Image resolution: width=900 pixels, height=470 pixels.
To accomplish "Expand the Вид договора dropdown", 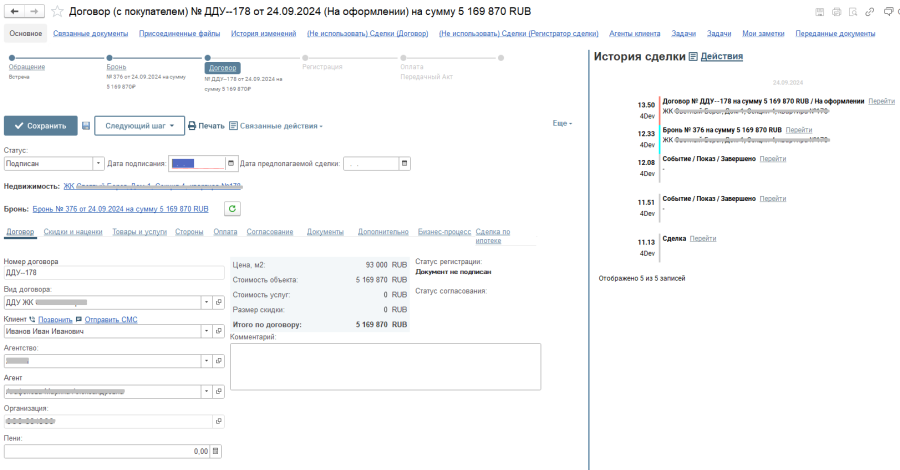I will (206, 301).
